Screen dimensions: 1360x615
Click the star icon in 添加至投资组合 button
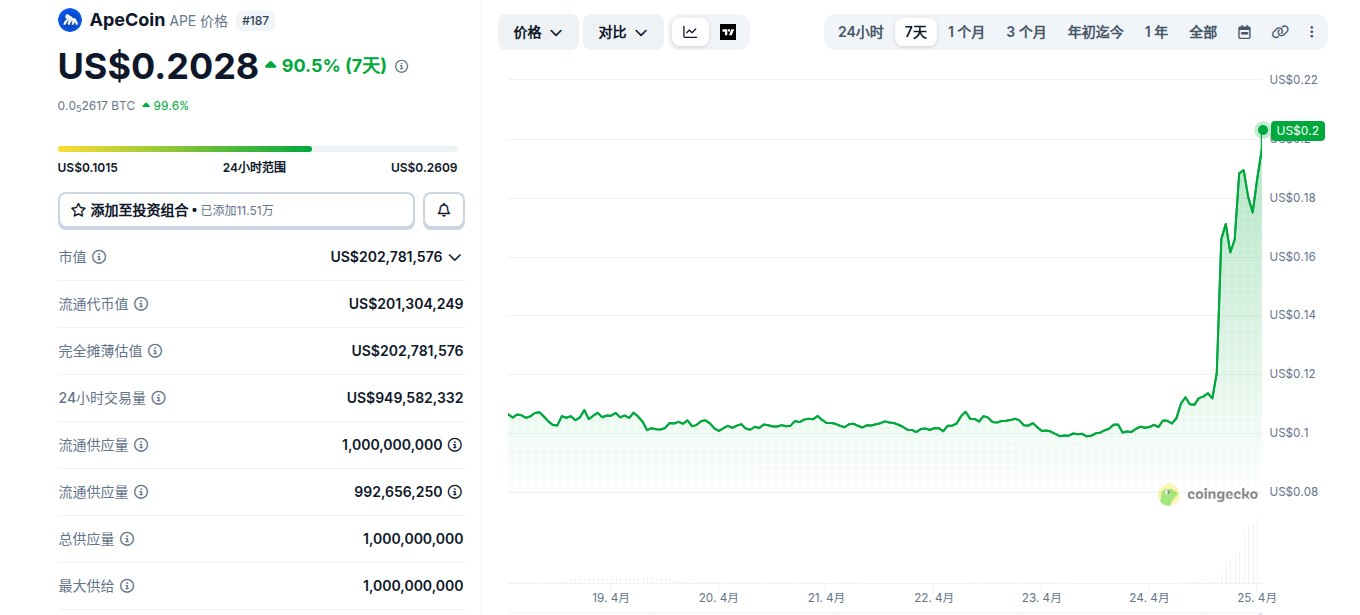pos(78,210)
